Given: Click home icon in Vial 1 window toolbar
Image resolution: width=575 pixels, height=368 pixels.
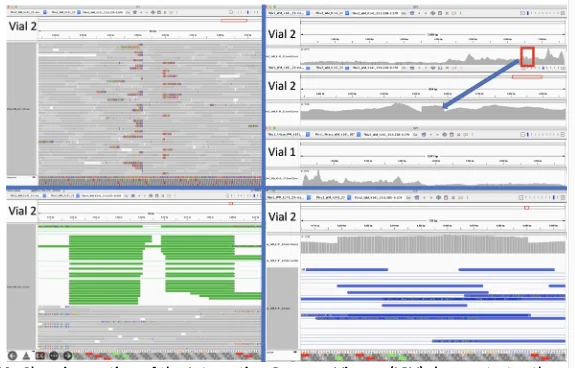Looking at the screenshot, I should pyautogui.click(x=424, y=135).
